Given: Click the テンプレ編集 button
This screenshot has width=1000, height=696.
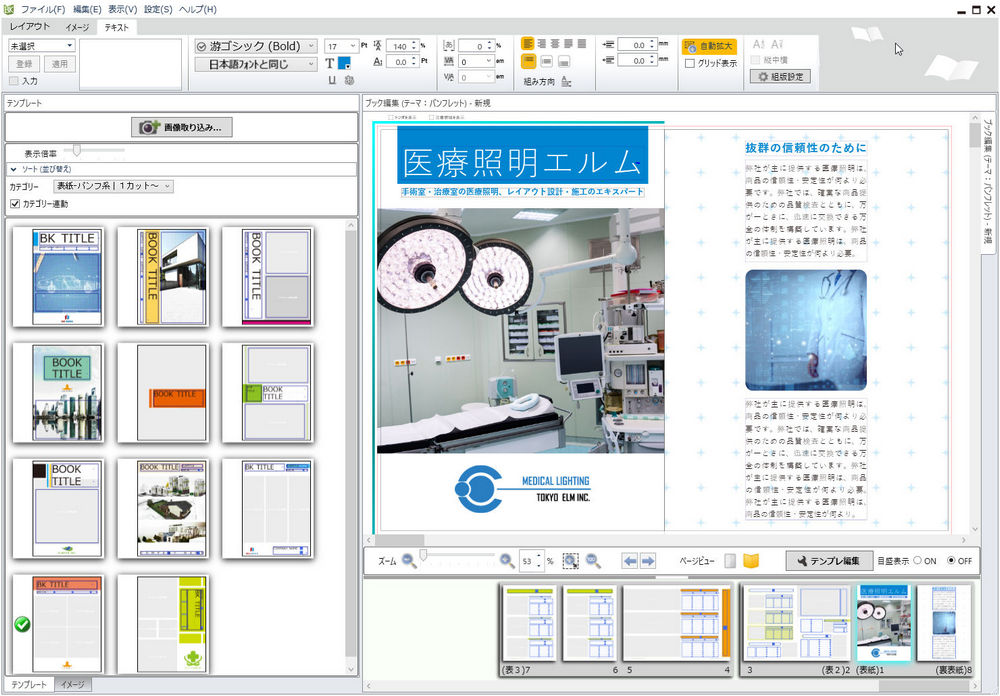Looking at the screenshot, I should [831, 560].
